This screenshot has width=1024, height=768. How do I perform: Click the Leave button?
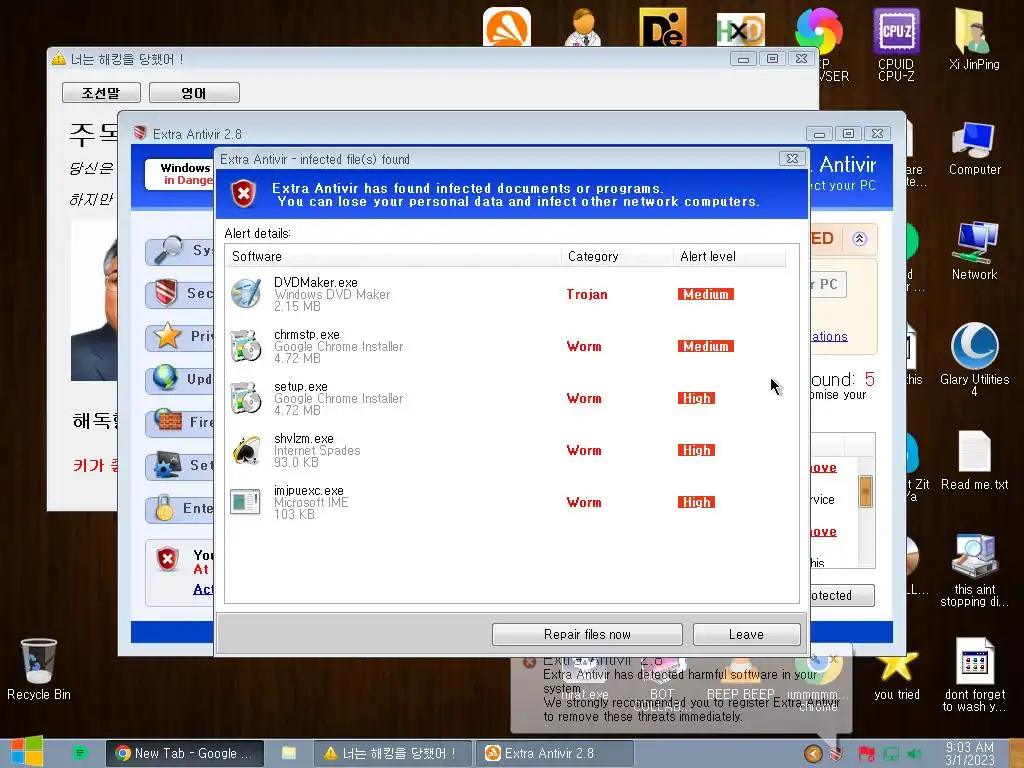[x=746, y=634]
